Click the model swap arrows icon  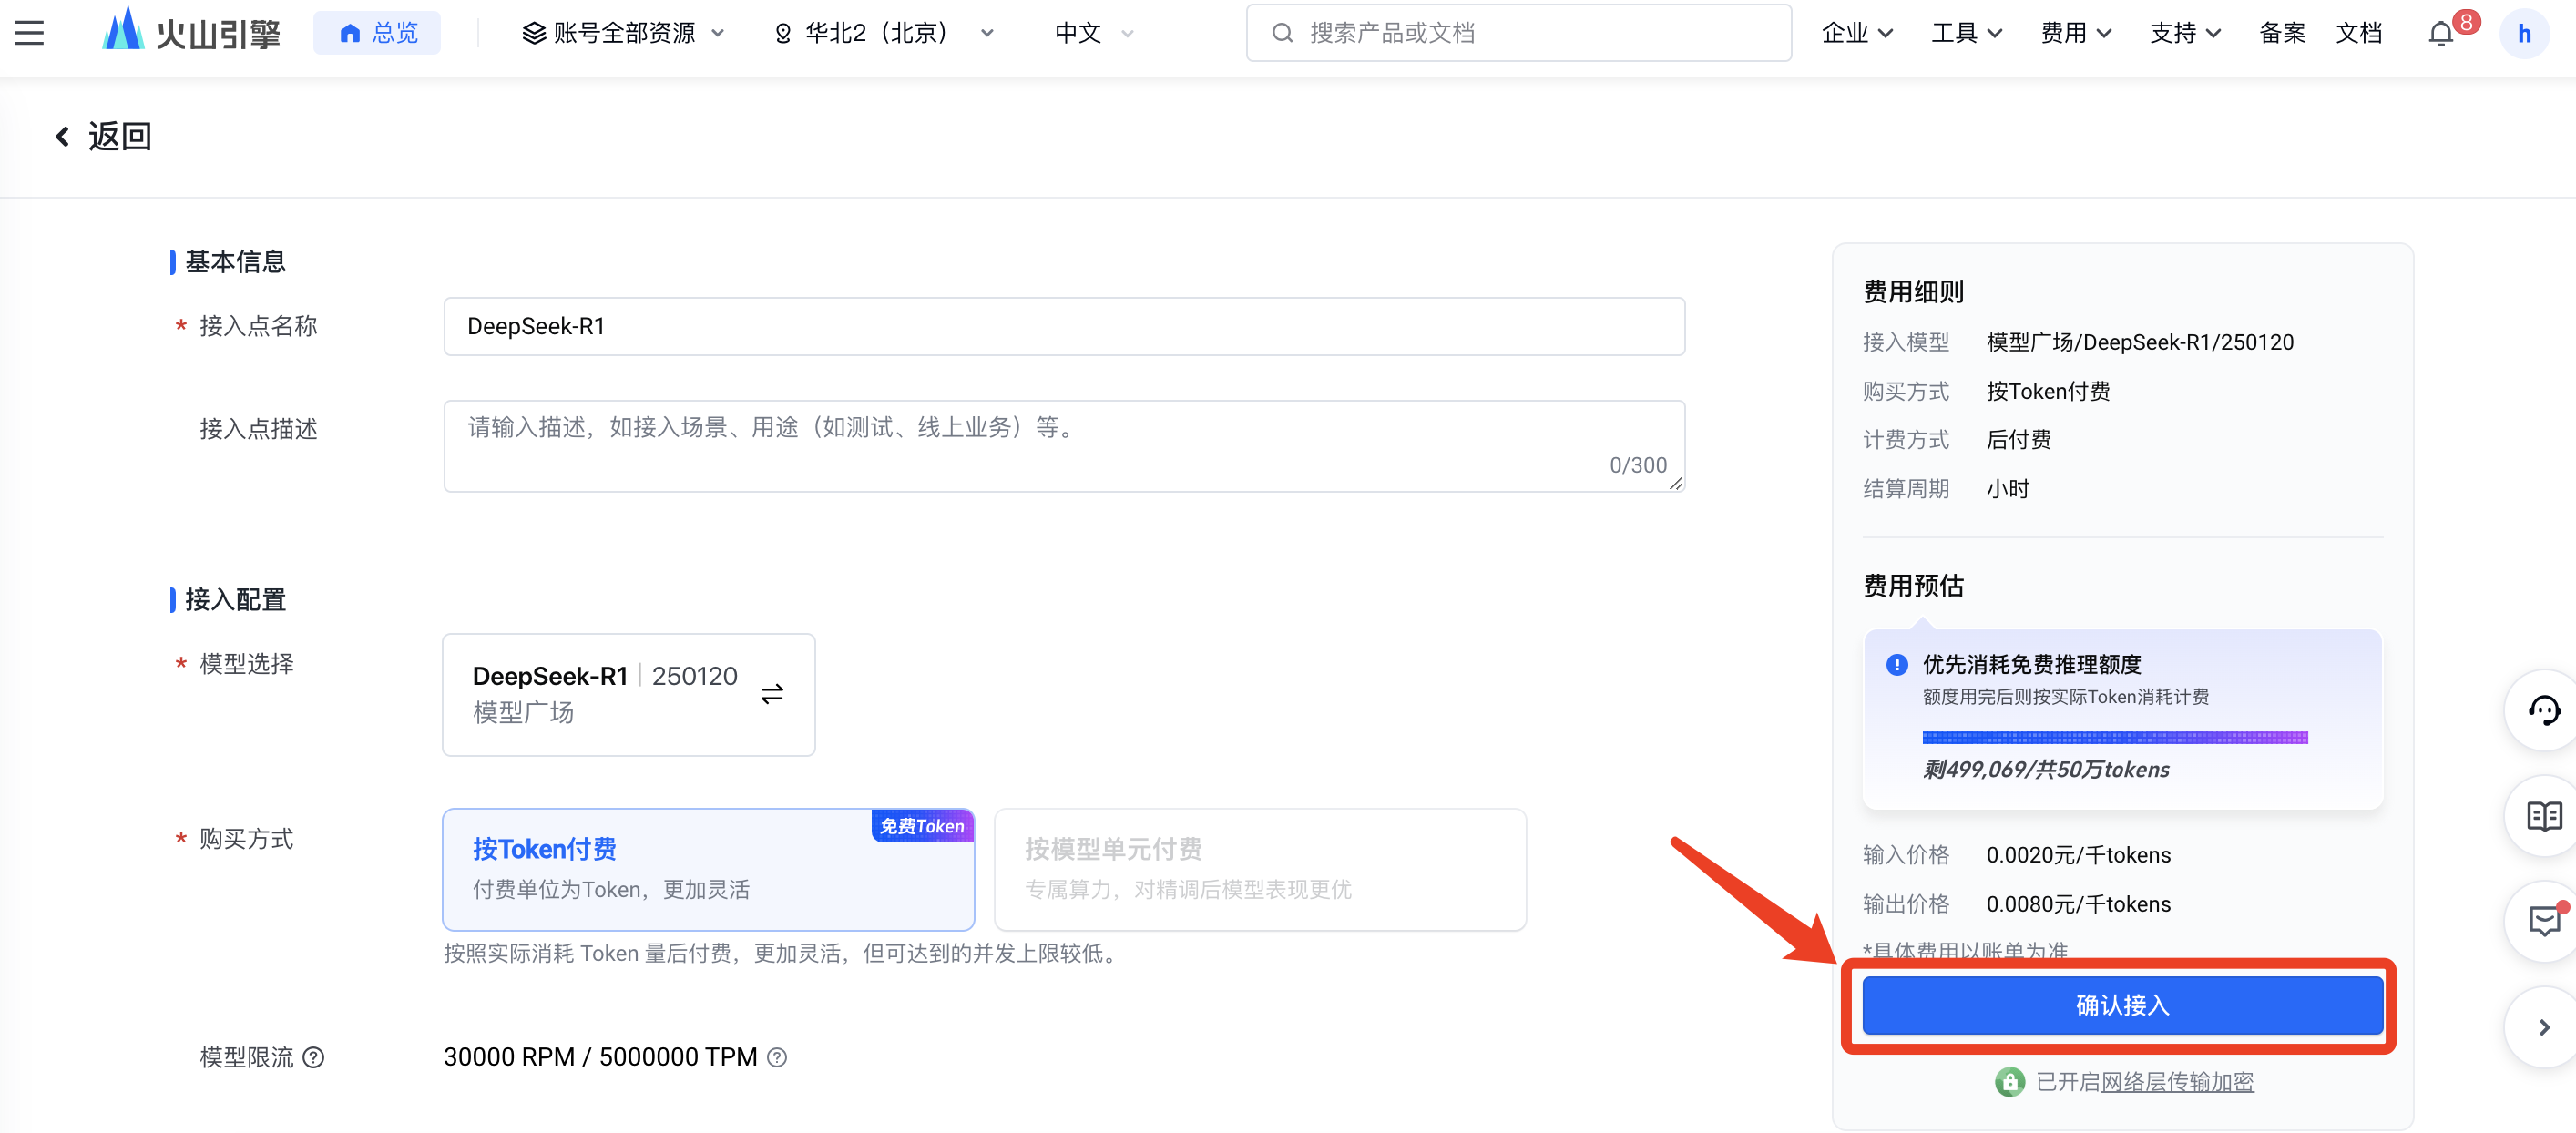[772, 694]
